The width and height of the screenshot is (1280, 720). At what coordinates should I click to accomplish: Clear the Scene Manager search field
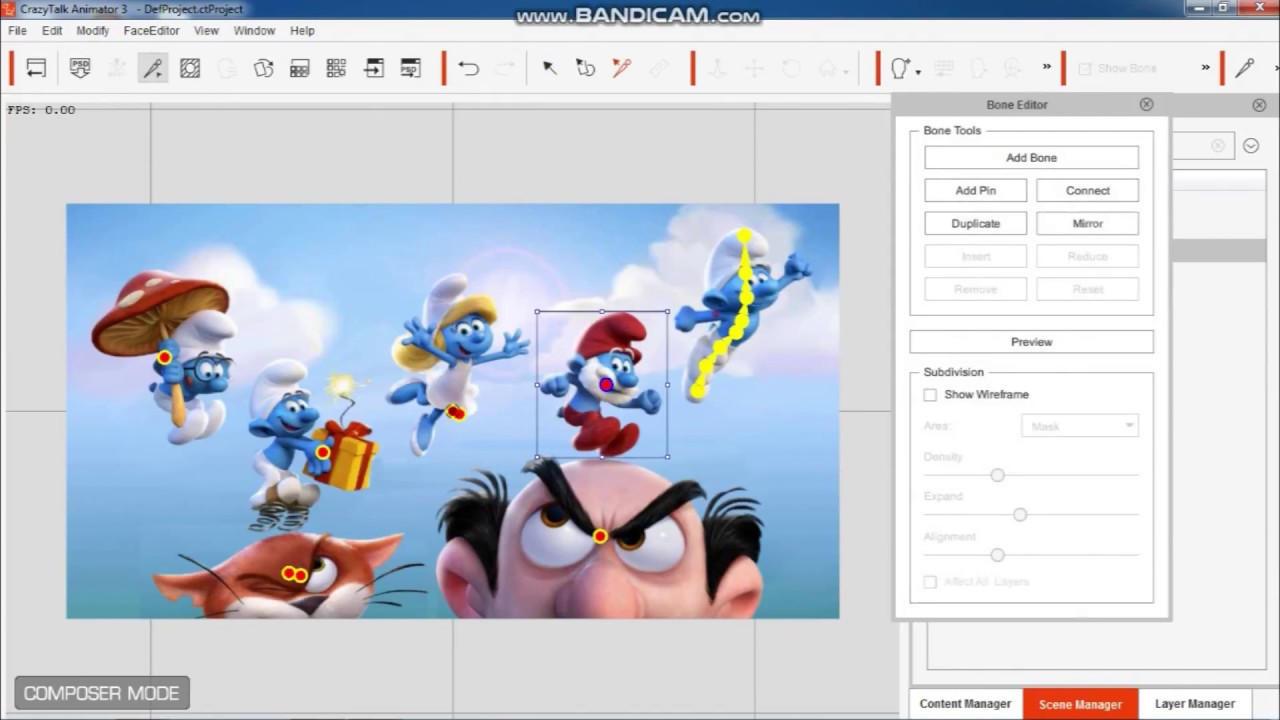coord(1218,146)
